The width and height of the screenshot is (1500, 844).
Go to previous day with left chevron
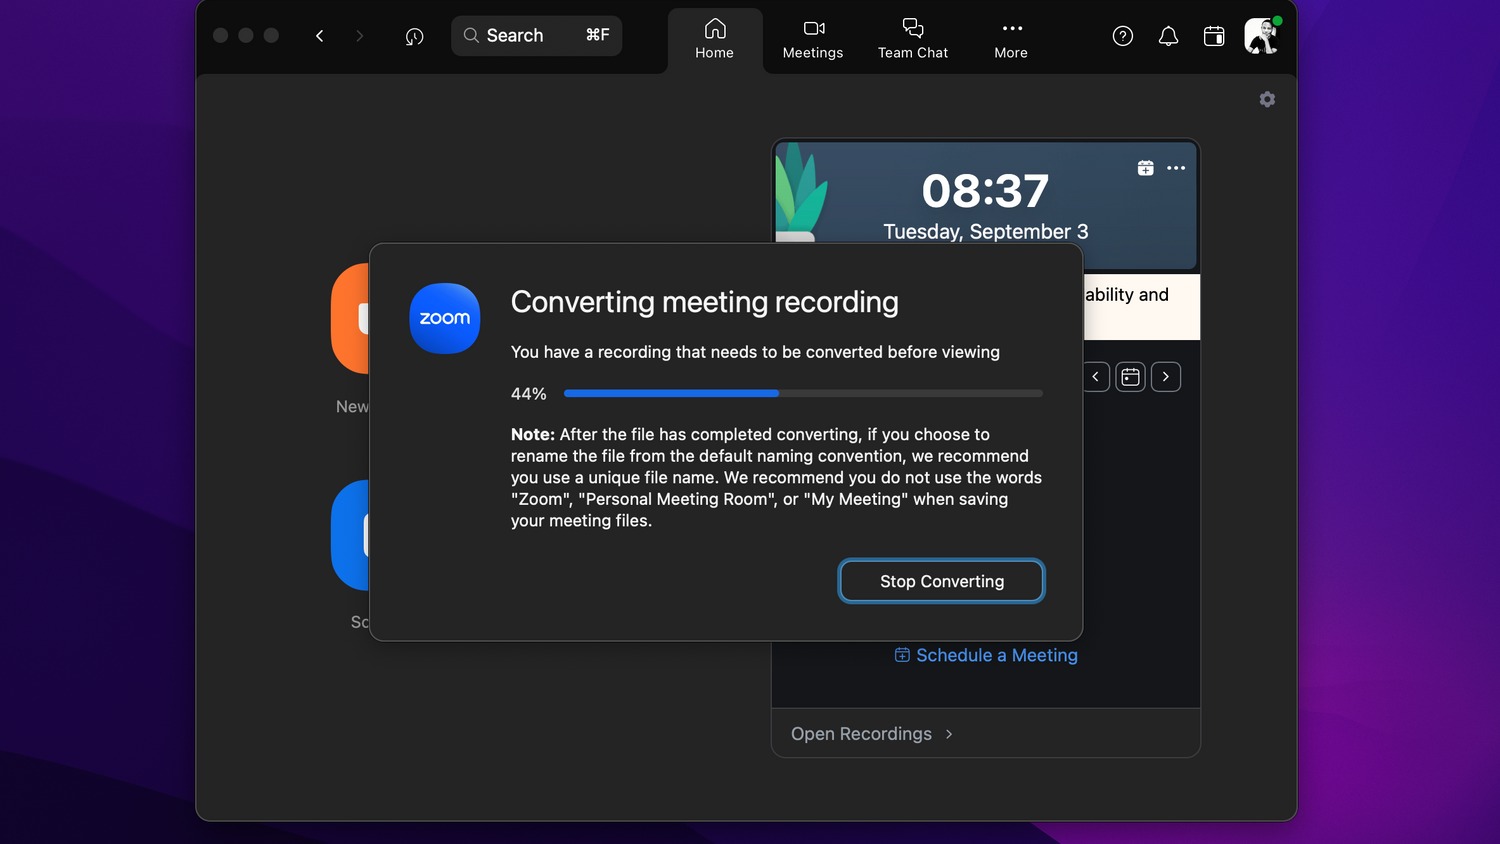coord(1096,377)
